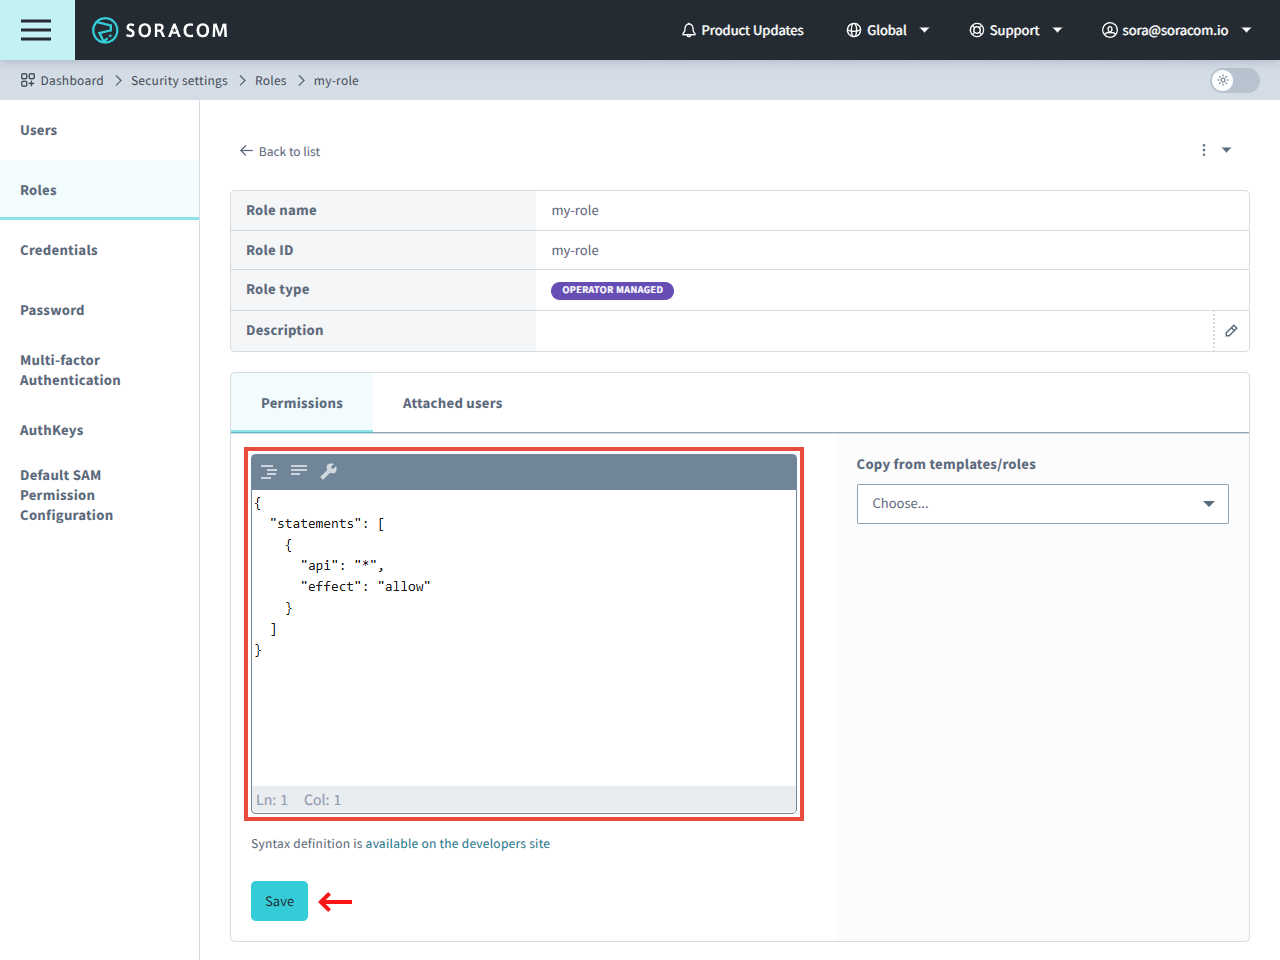Select the Permissions tab
Image resolution: width=1280 pixels, height=960 pixels.
pos(301,403)
